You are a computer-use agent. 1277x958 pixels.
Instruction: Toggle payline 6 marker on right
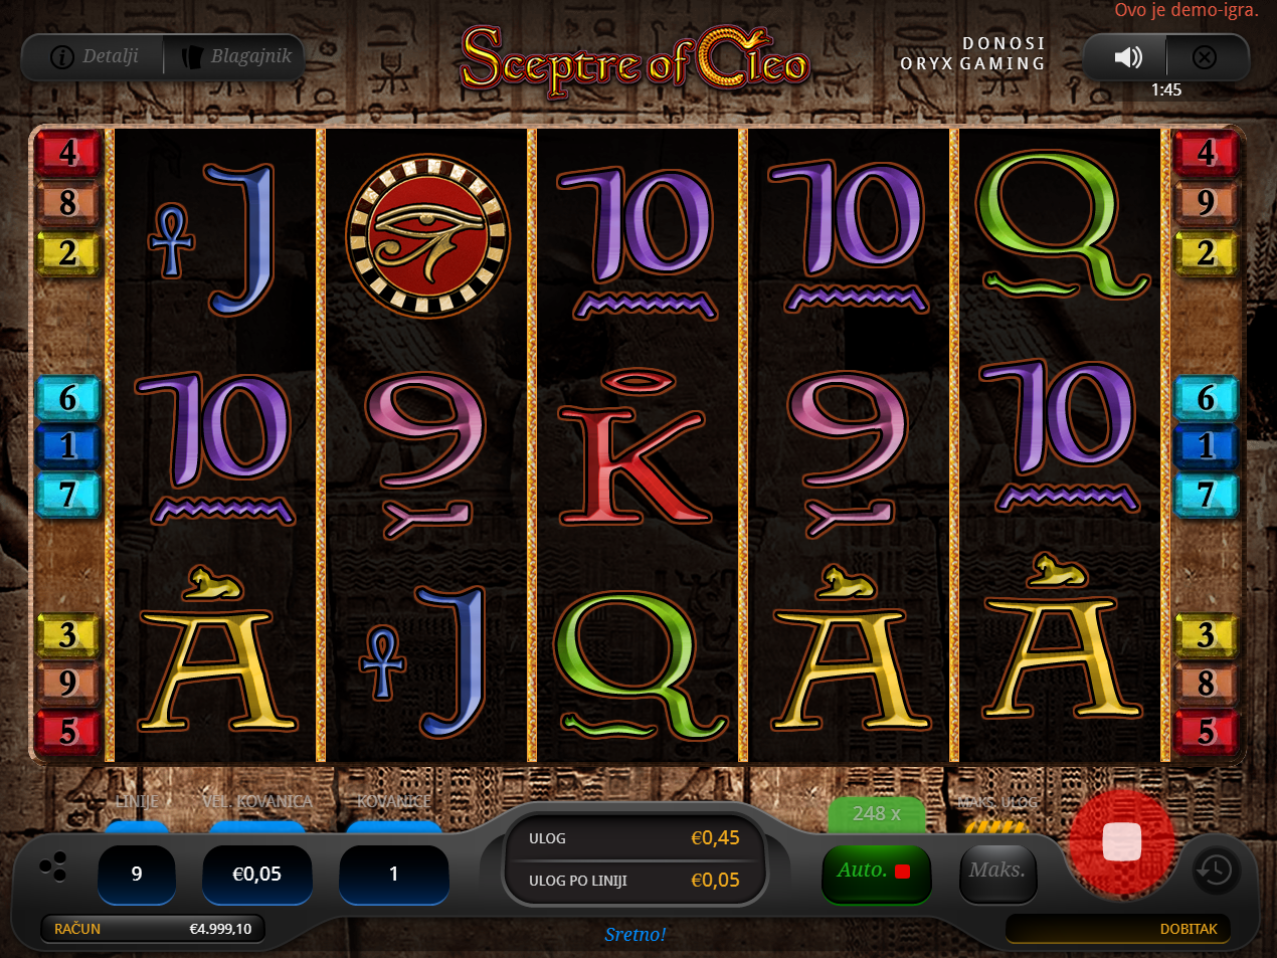pos(1206,398)
